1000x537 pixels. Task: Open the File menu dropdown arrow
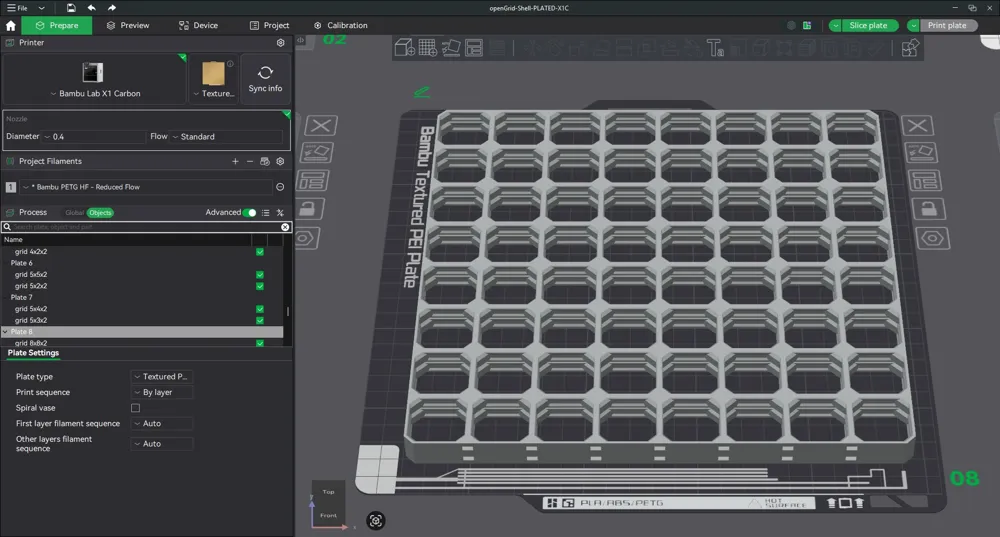click(x=41, y=8)
